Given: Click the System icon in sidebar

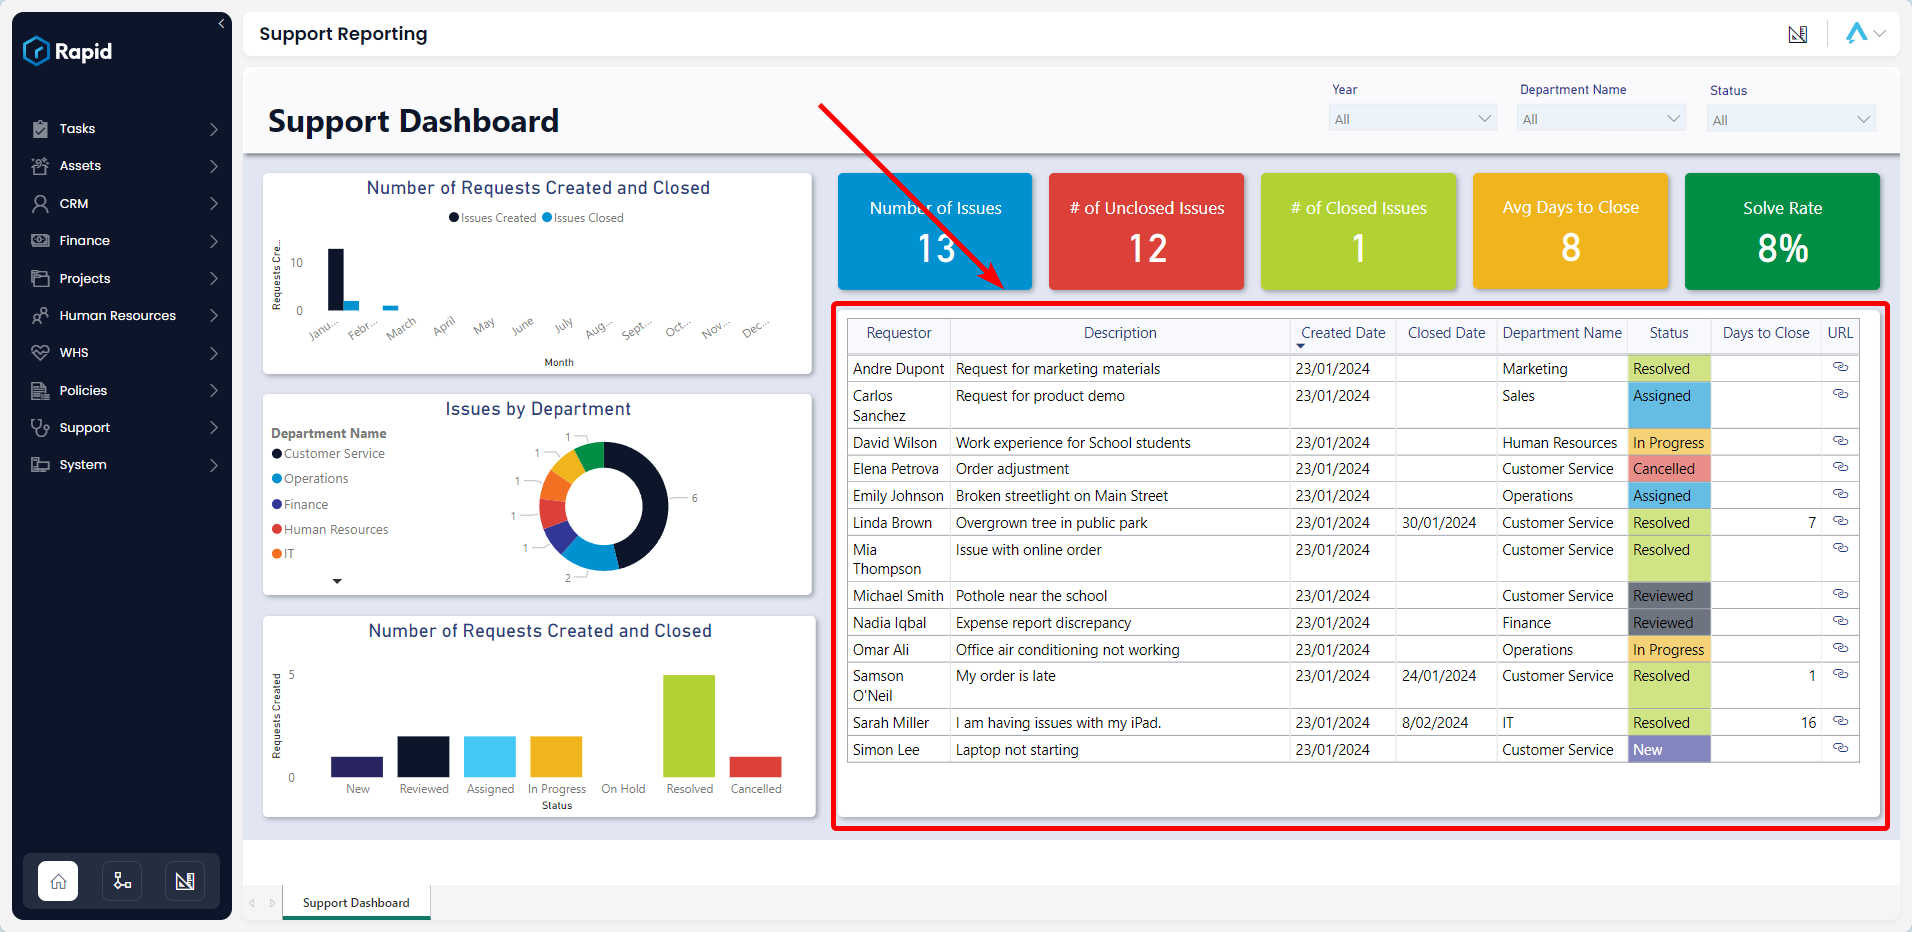Looking at the screenshot, I should click(40, 465).
